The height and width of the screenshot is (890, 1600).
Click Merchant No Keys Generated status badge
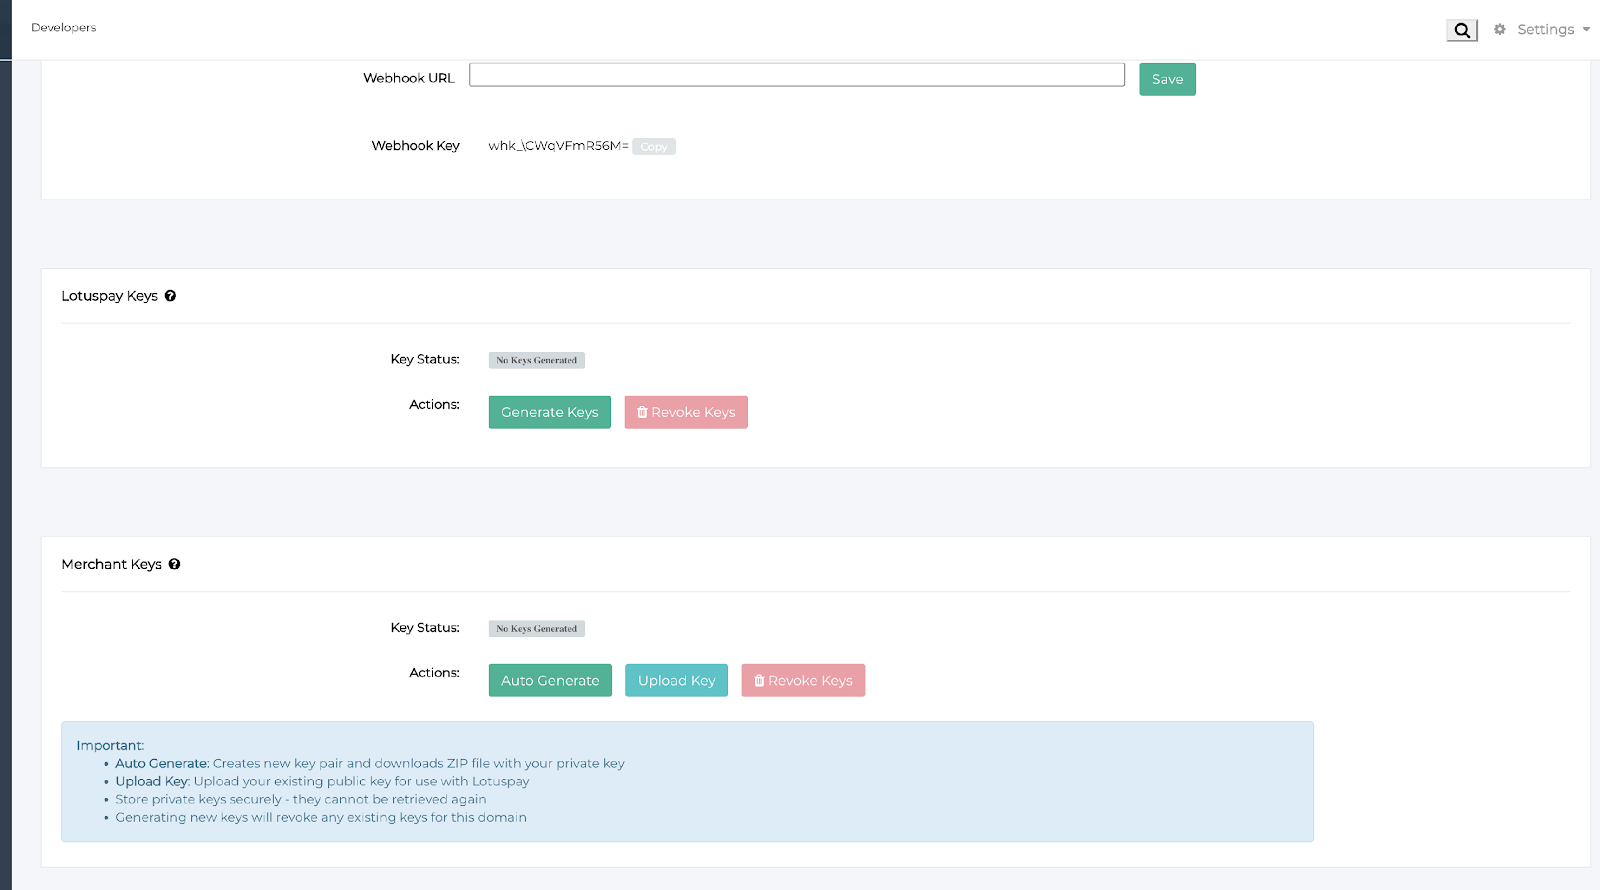coord(536,629)
